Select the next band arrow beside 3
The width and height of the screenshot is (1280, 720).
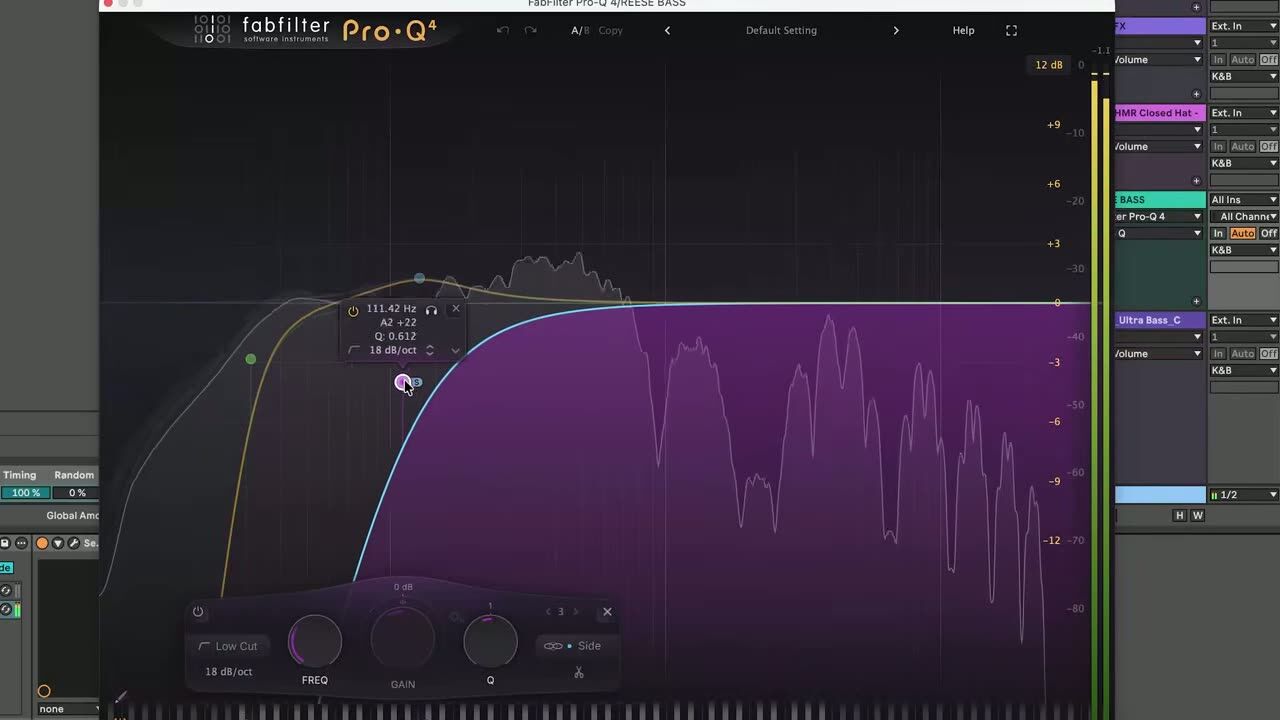point(575,611)
